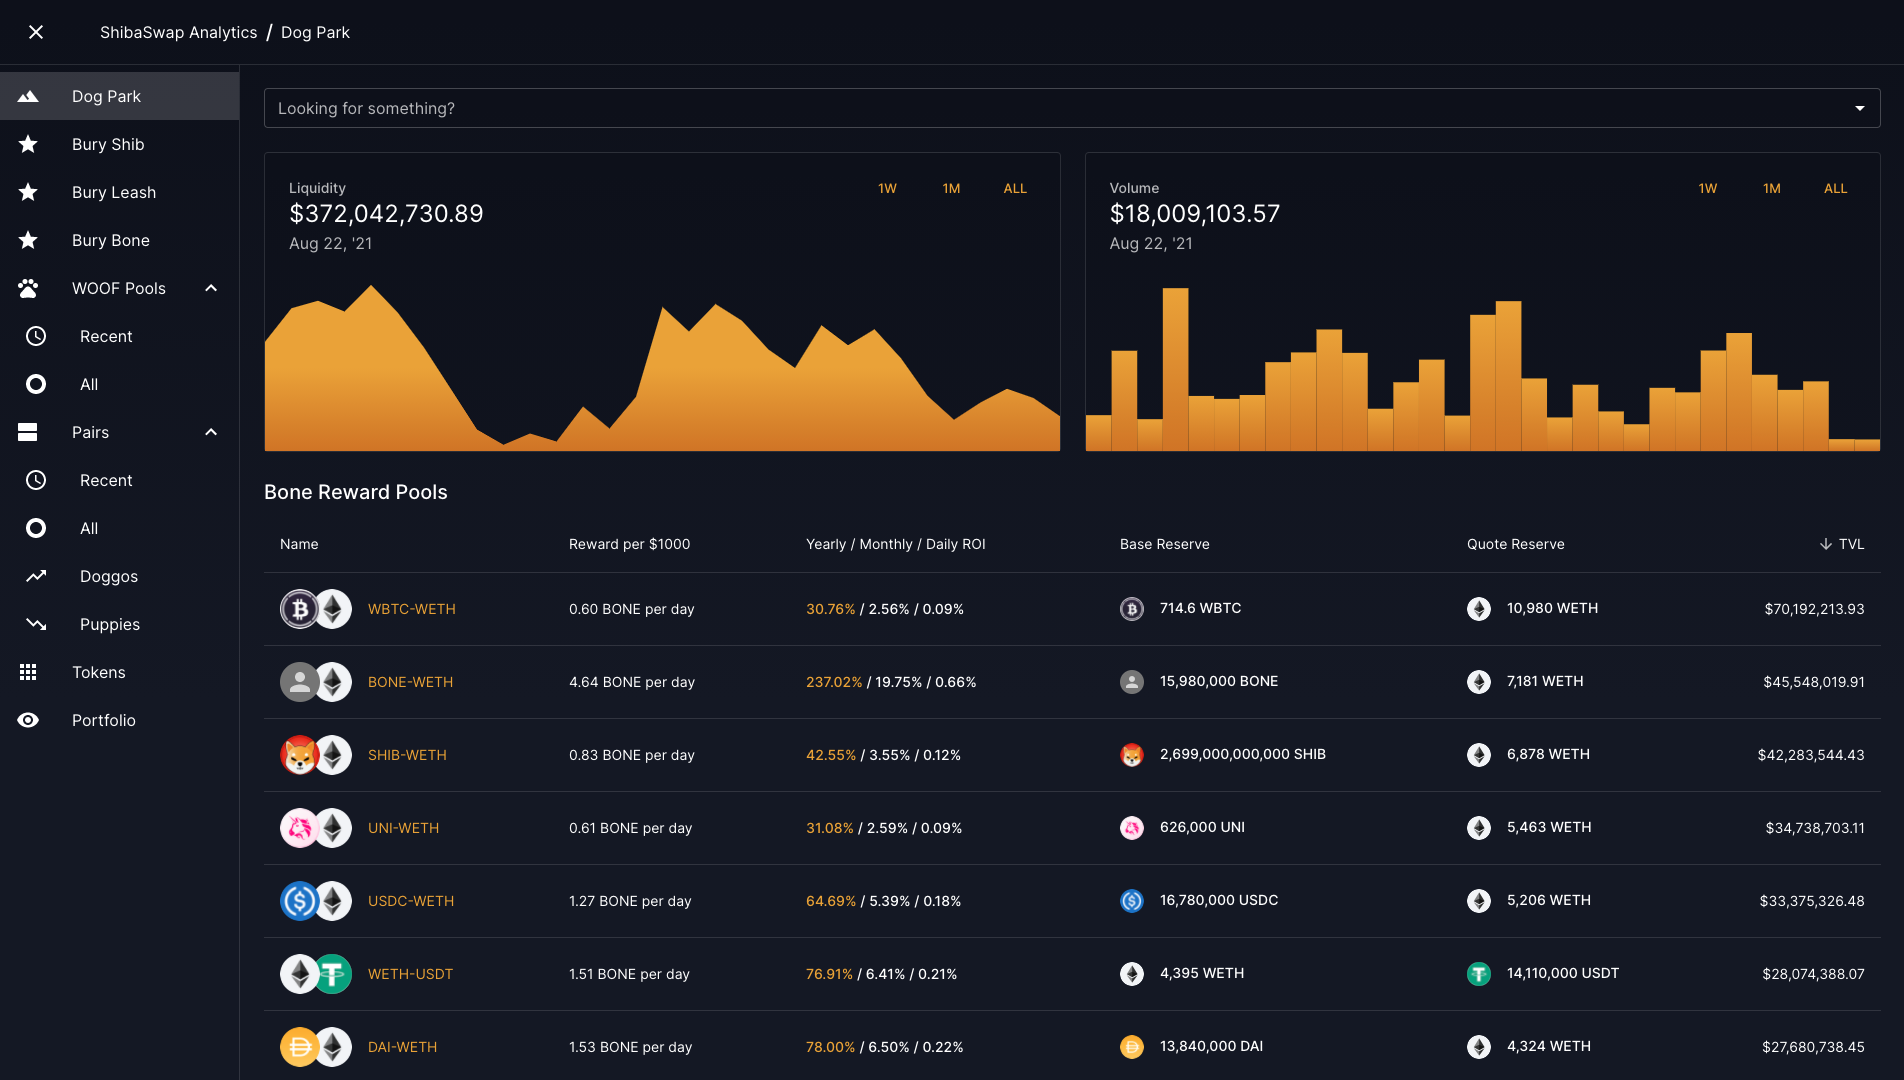Image resolution: width=1904 pixels, height=1080 pixels.
Task: Open the Tokens menu item
Action: pos(120,672)
